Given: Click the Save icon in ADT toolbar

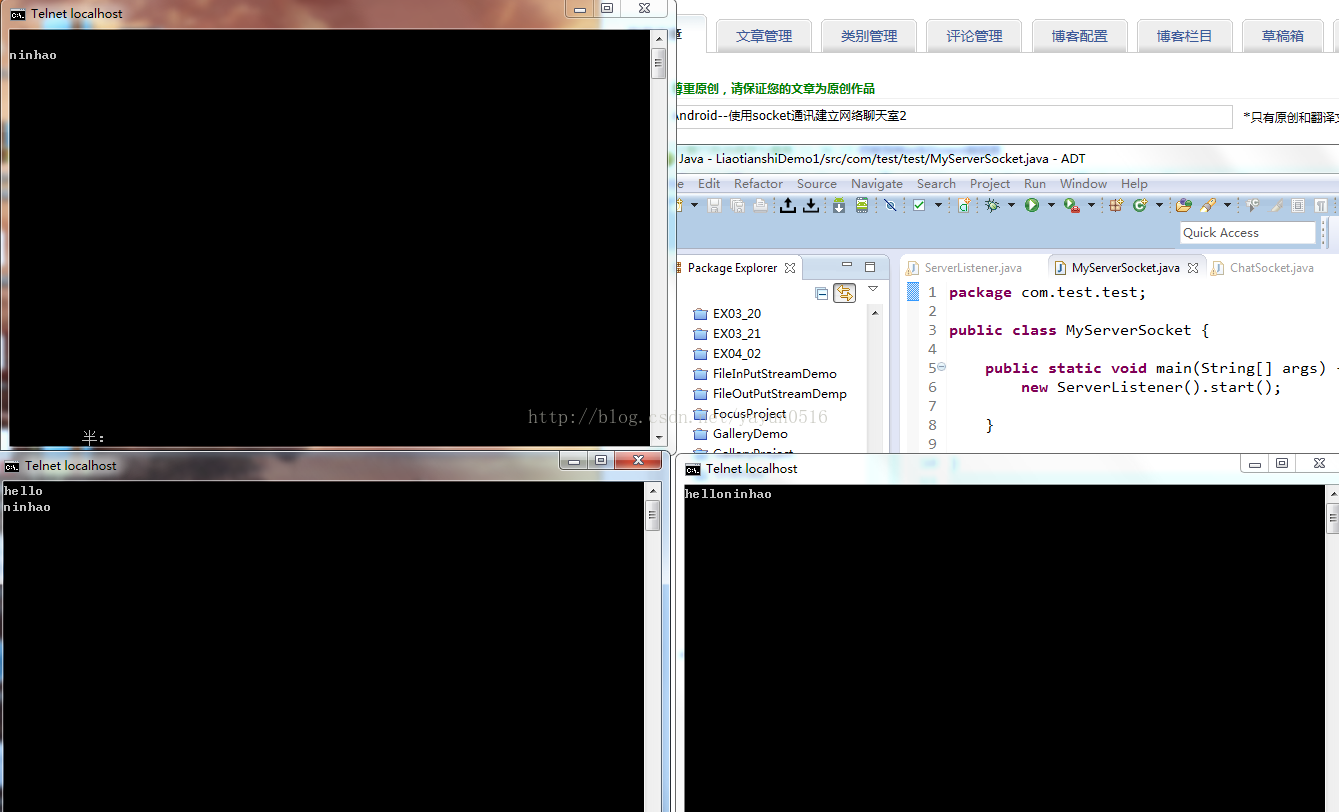Looking at the screenshot, I should pos(714,205).
